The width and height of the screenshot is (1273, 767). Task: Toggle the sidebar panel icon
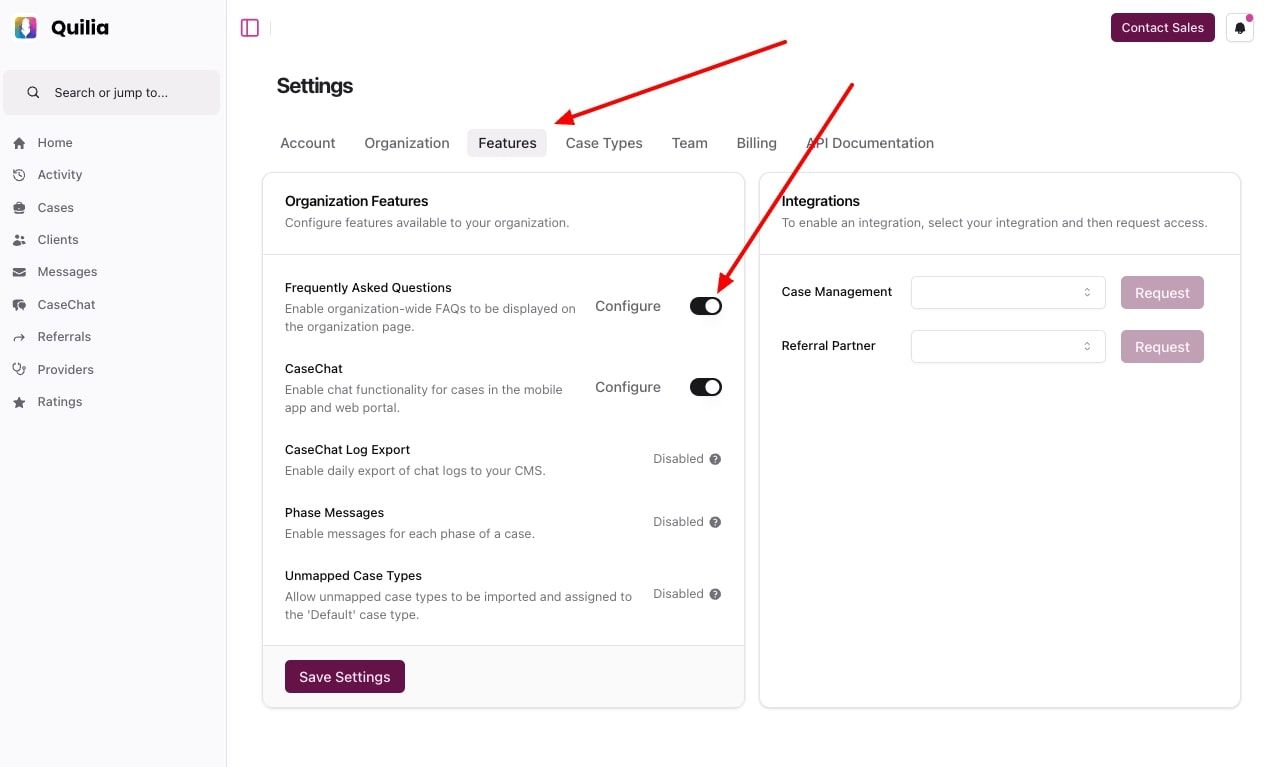point(250,28)
